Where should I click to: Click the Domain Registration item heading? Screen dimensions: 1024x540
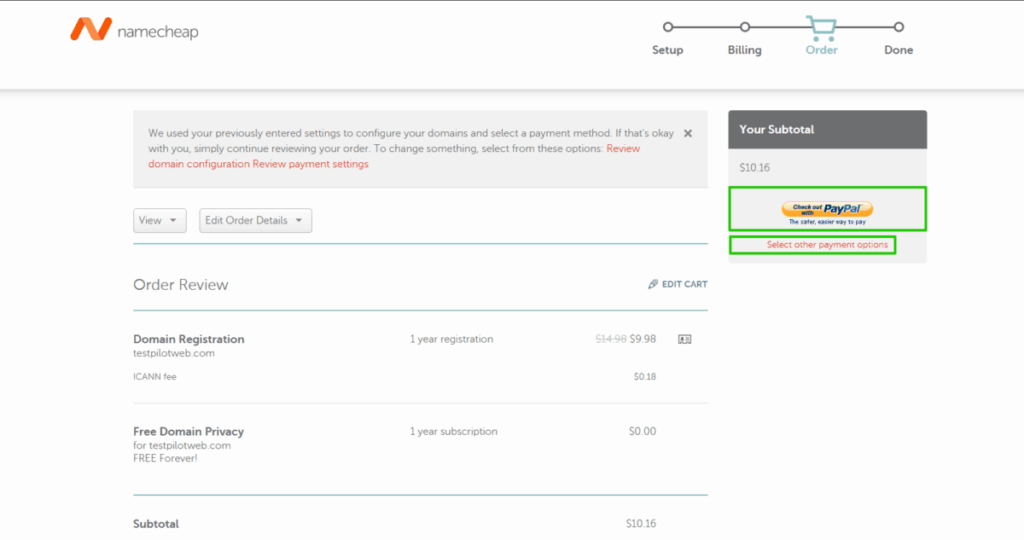point(188,339)
